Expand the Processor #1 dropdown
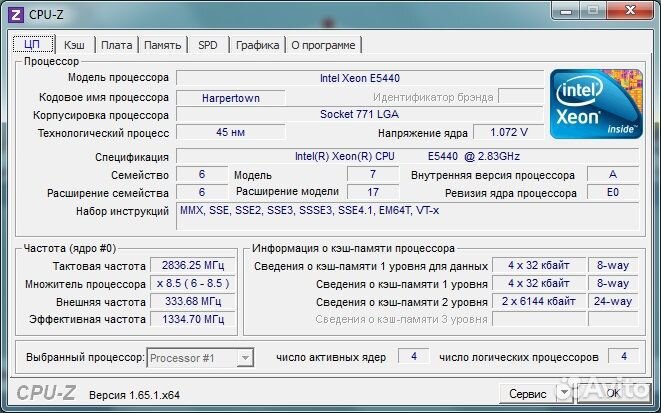 pyautogui.click(x=245, y=358)
